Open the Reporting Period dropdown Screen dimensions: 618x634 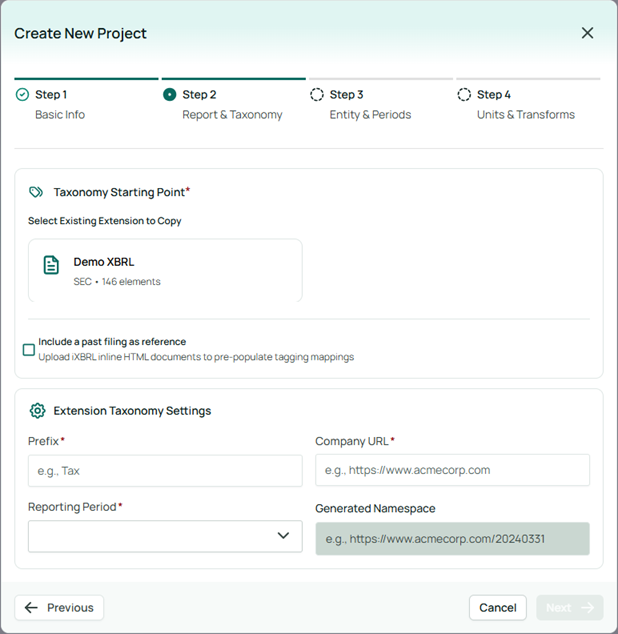pyautogui.click(x=165, y=536)
